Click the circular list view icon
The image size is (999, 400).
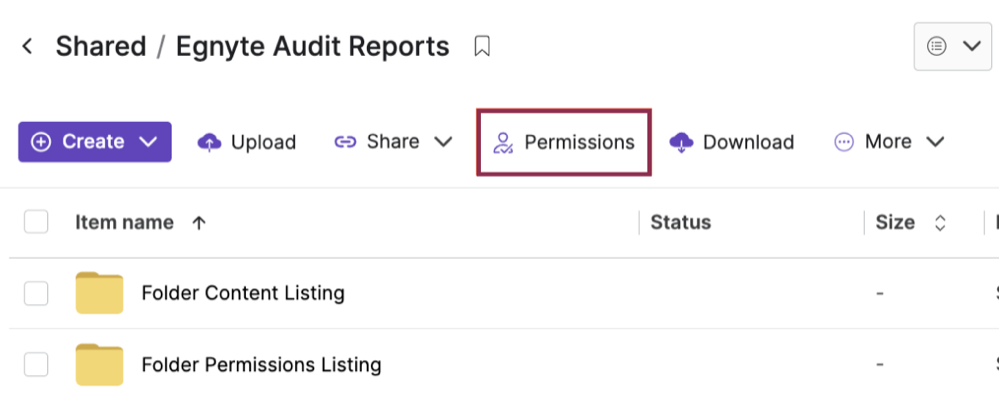tap(937, 46)
